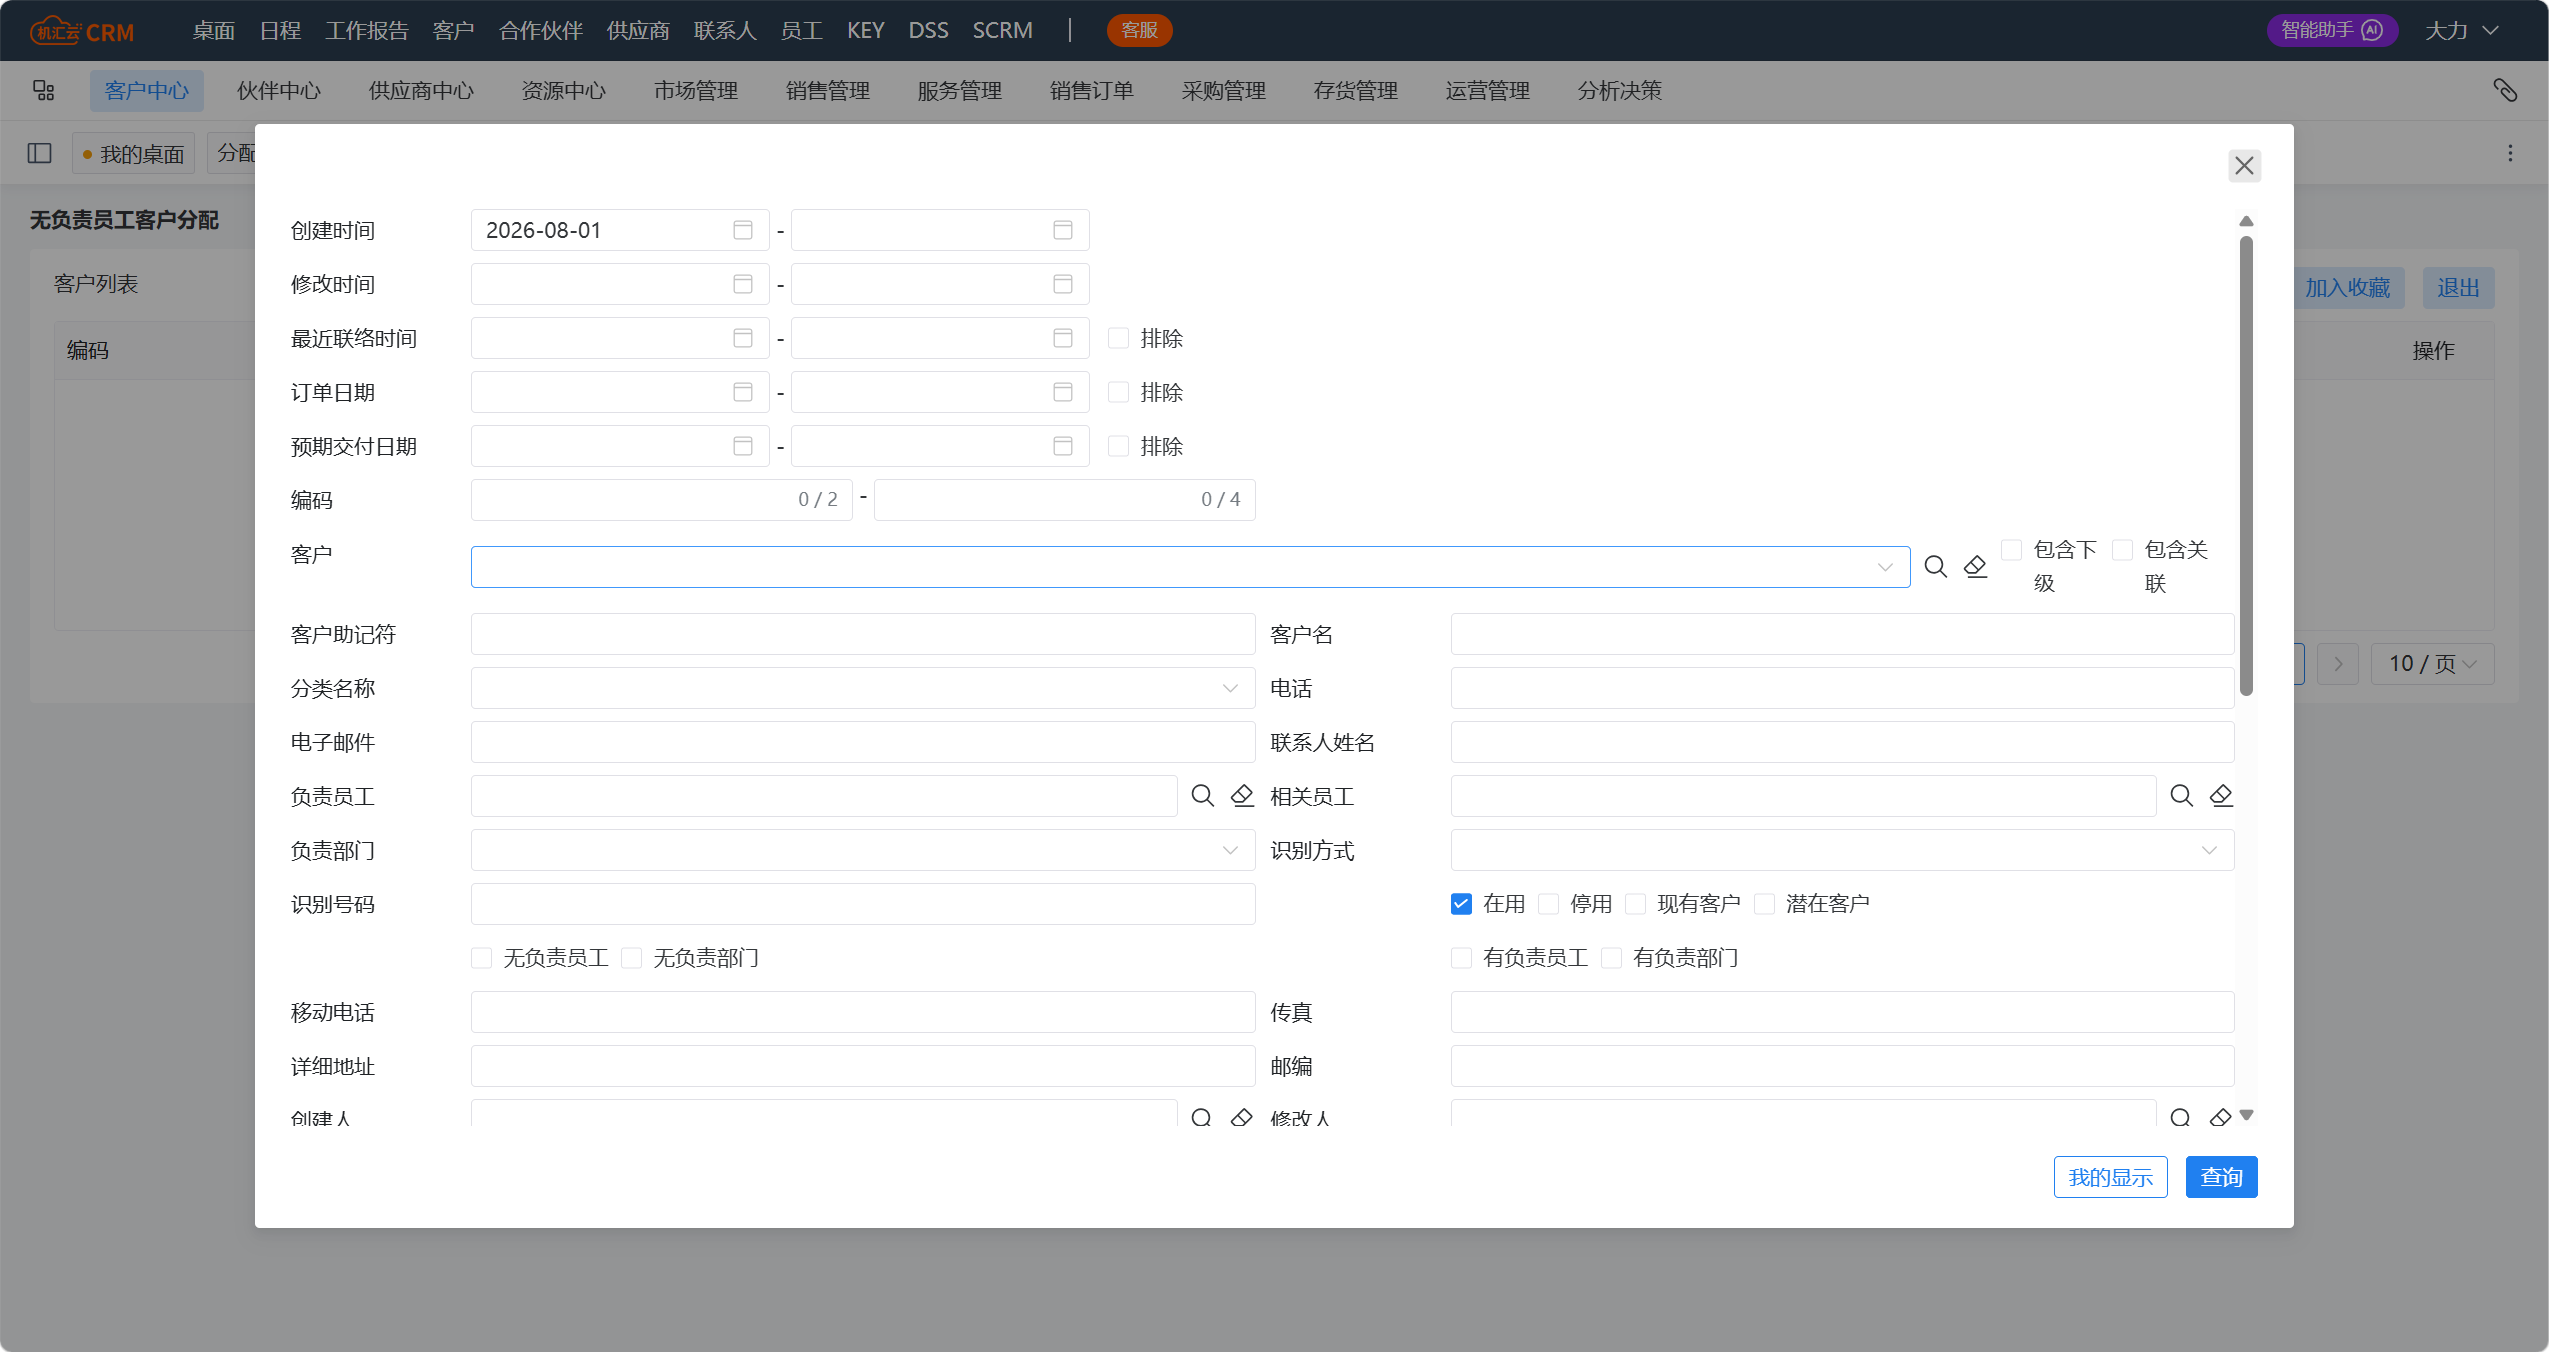Click the 我的显示 button

[2110, 1177]
